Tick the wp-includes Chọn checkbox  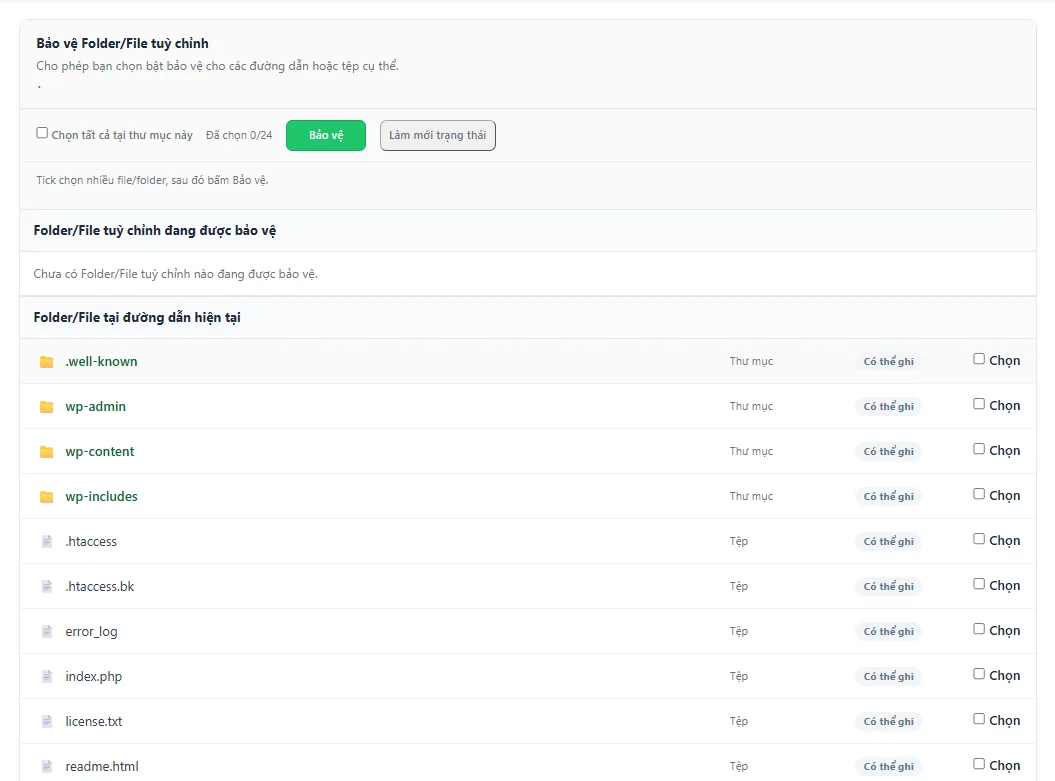[x=979, y=494]
